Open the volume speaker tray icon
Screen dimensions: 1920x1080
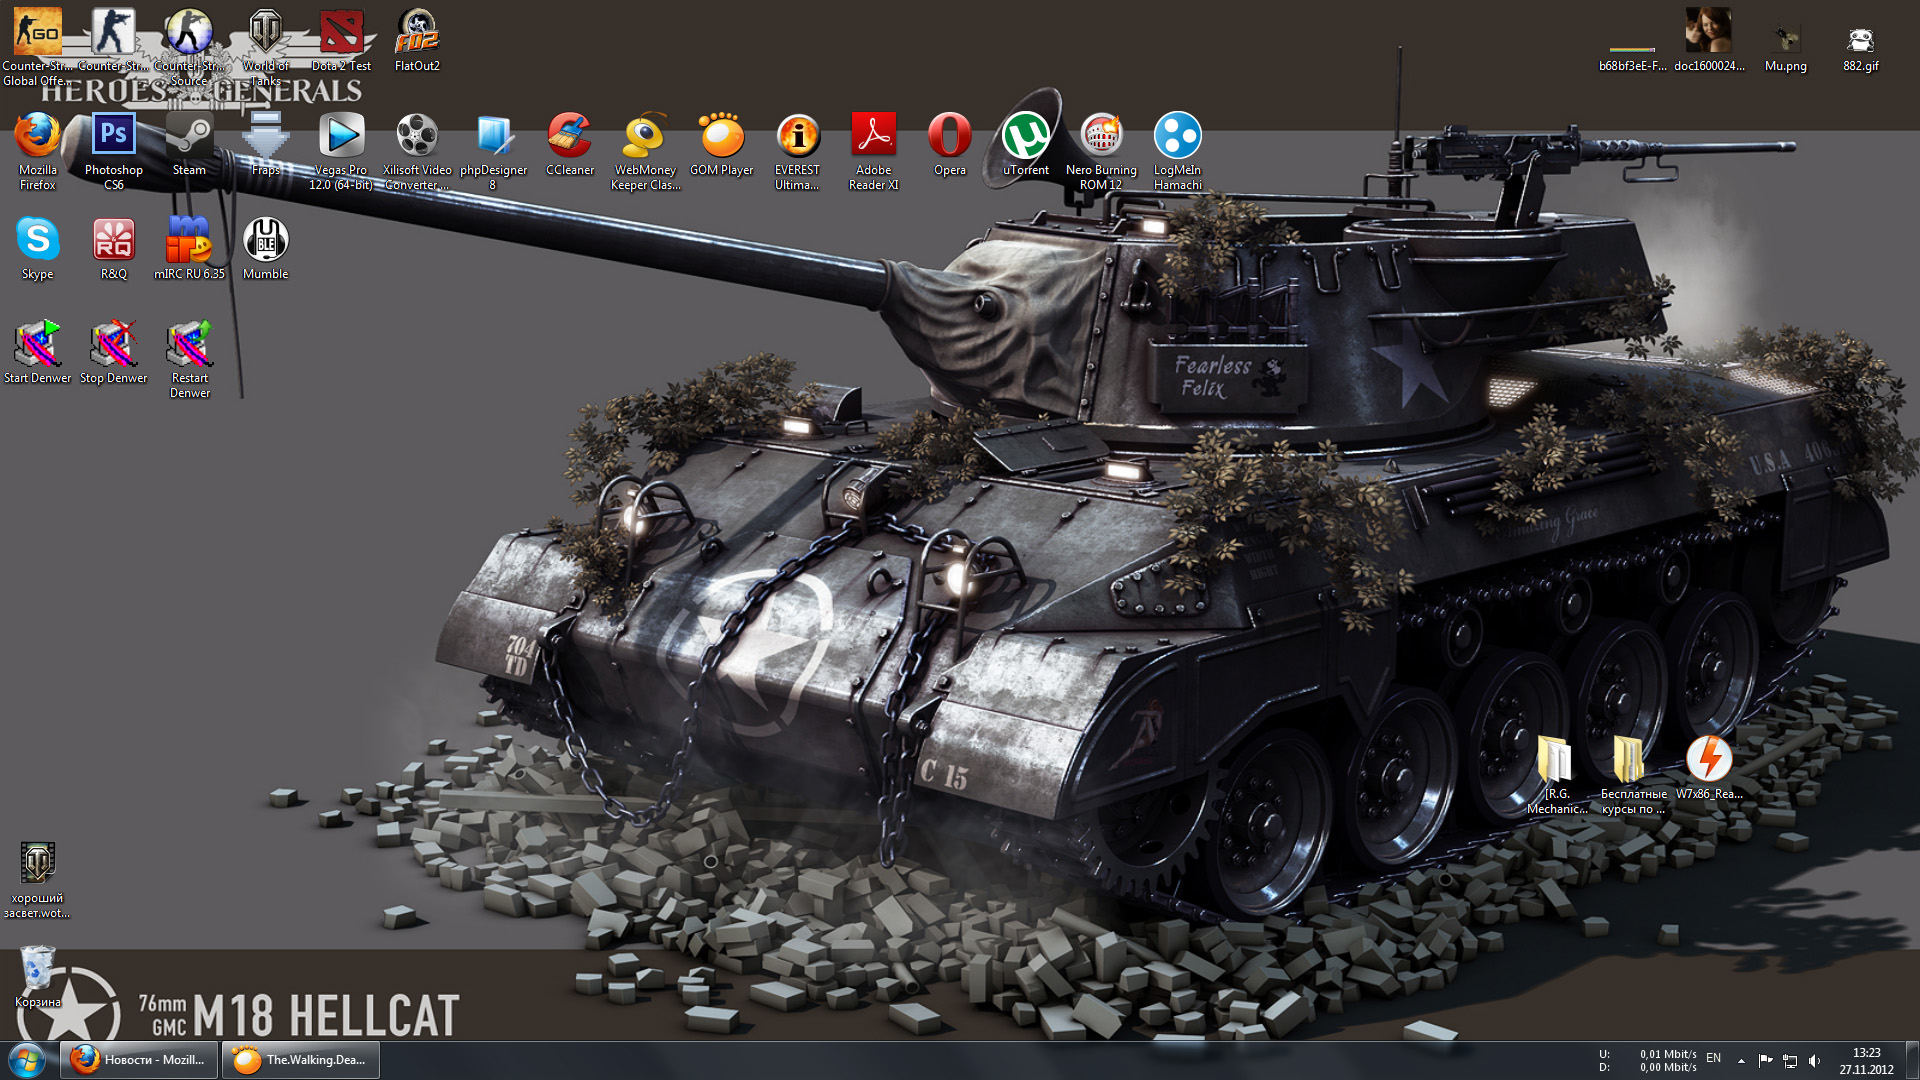pos(1814,1060)
